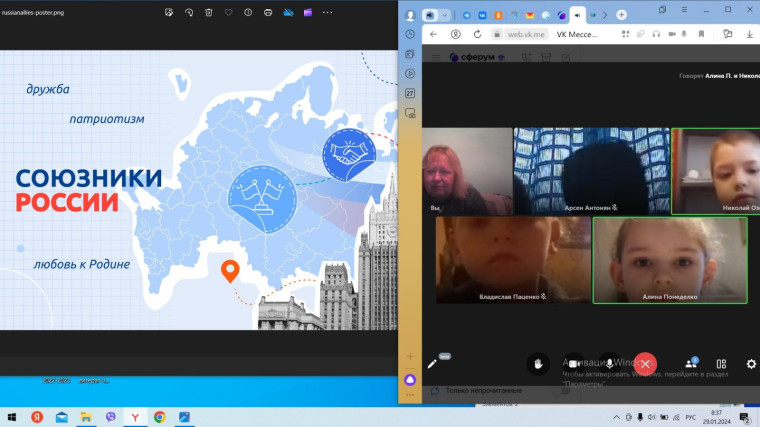Open the video player icon in sidebar
Screen dimensions: 760x427
tap(410, 74)
